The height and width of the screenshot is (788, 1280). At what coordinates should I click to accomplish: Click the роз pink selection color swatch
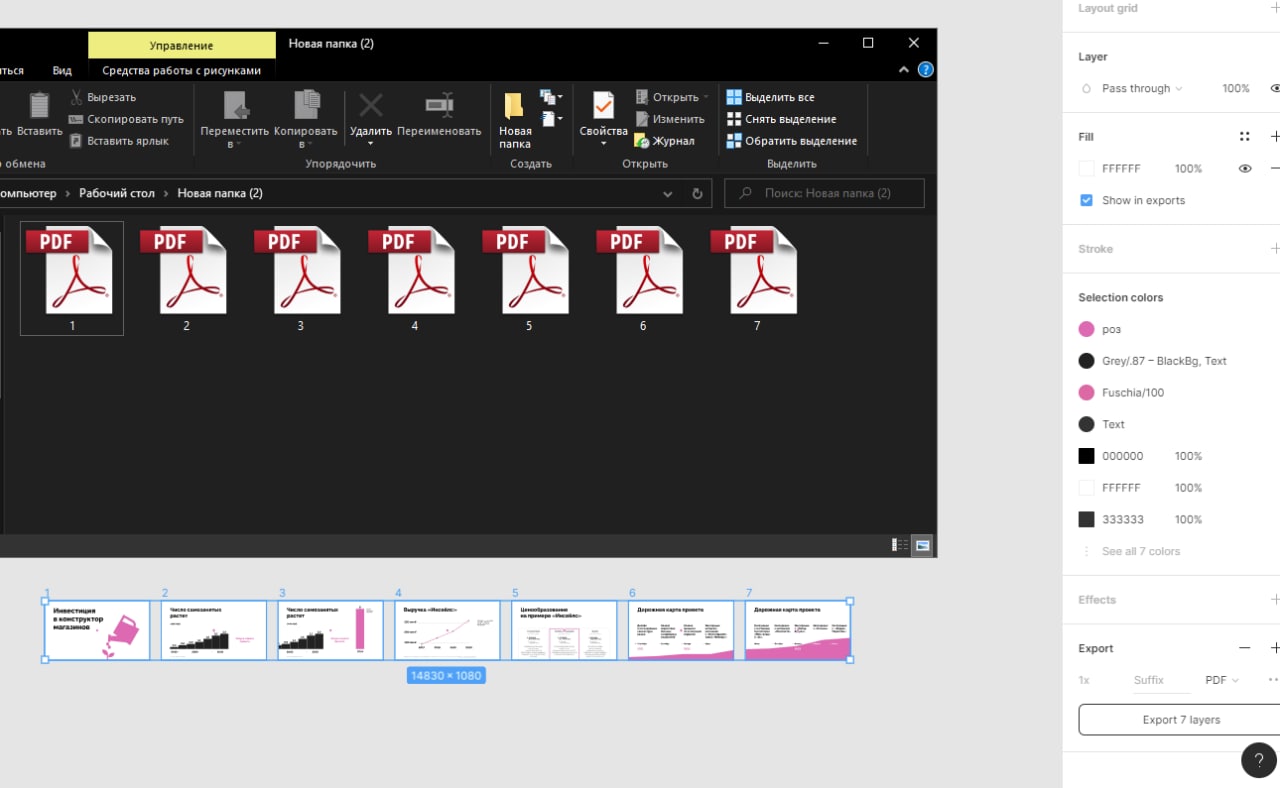(1086, 329)
